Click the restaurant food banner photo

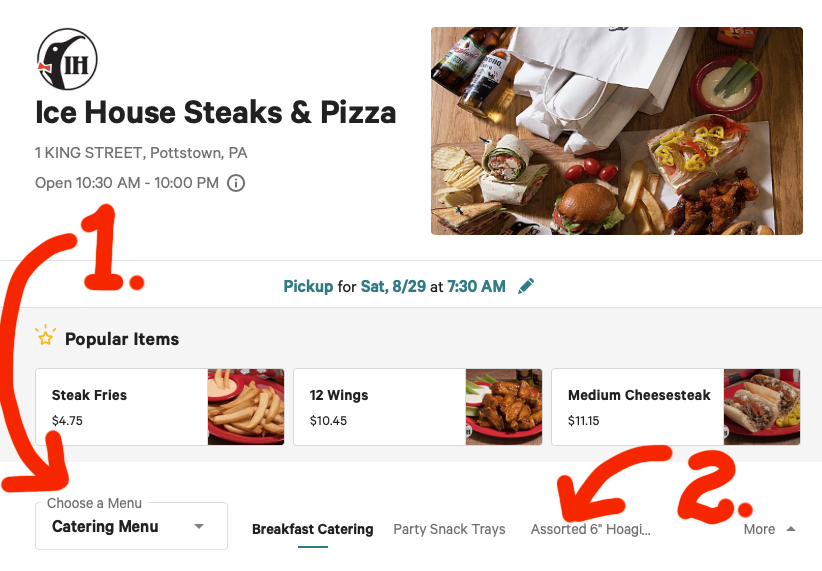point(616,131)
